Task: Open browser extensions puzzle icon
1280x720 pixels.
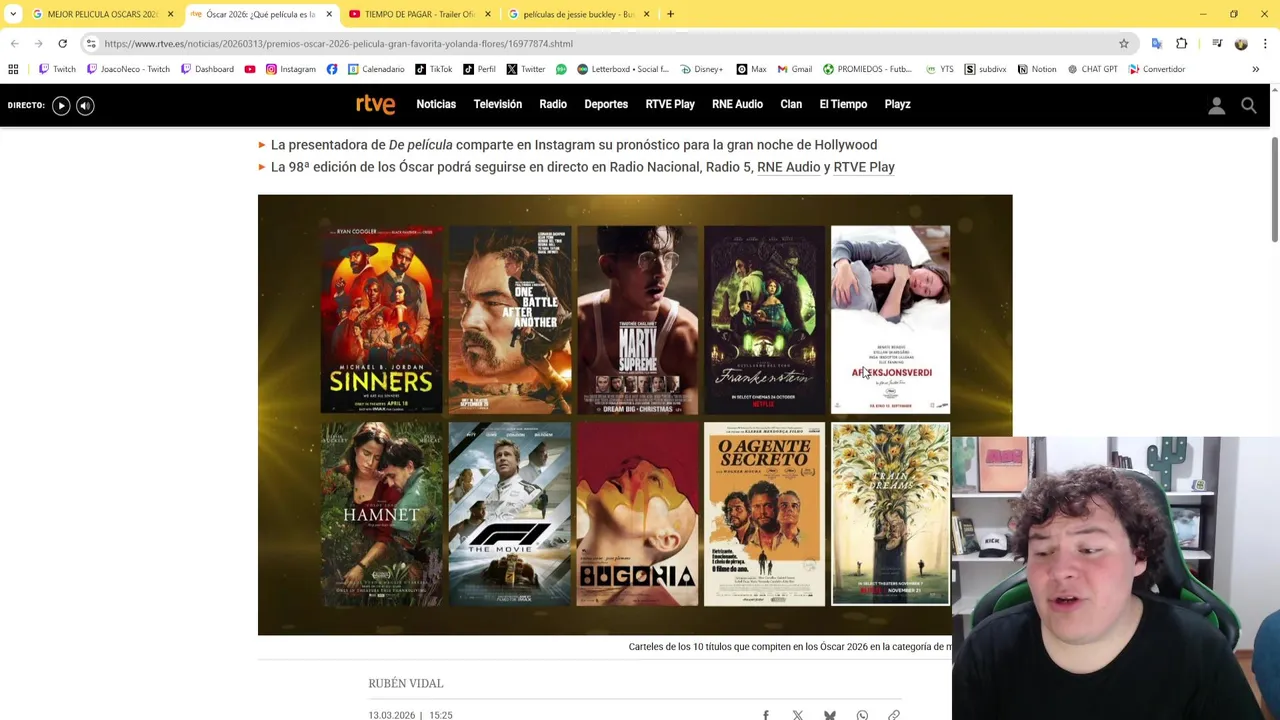Action: tap(1182, 44)
